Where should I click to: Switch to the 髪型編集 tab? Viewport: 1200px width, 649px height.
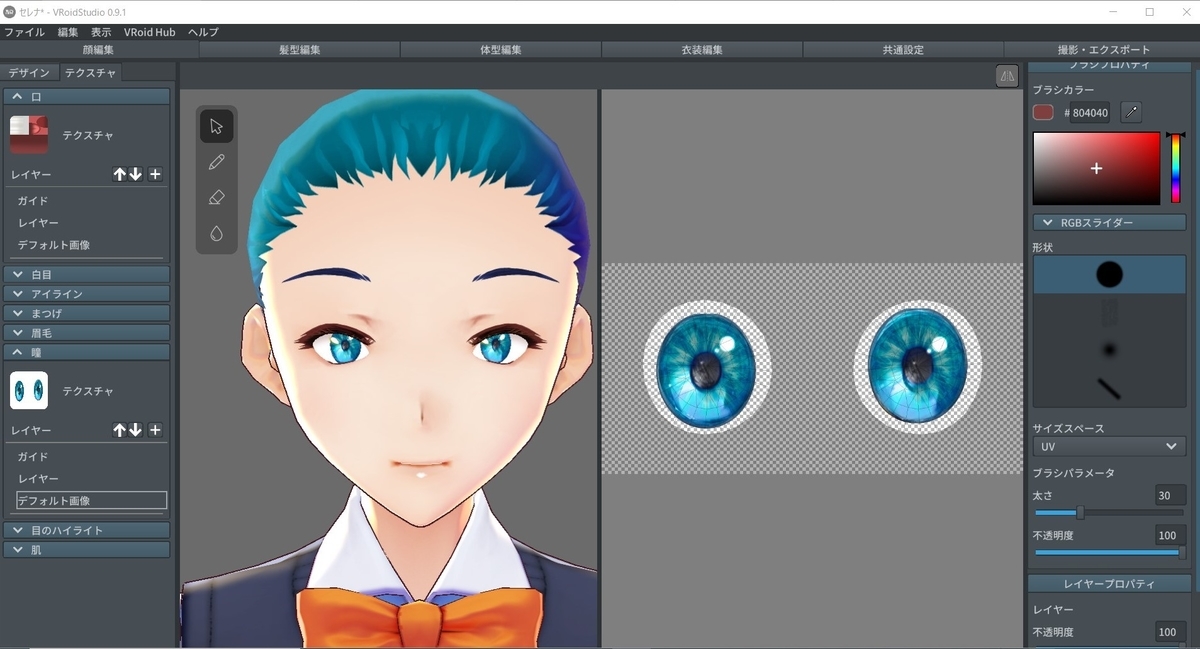(300, 49)
